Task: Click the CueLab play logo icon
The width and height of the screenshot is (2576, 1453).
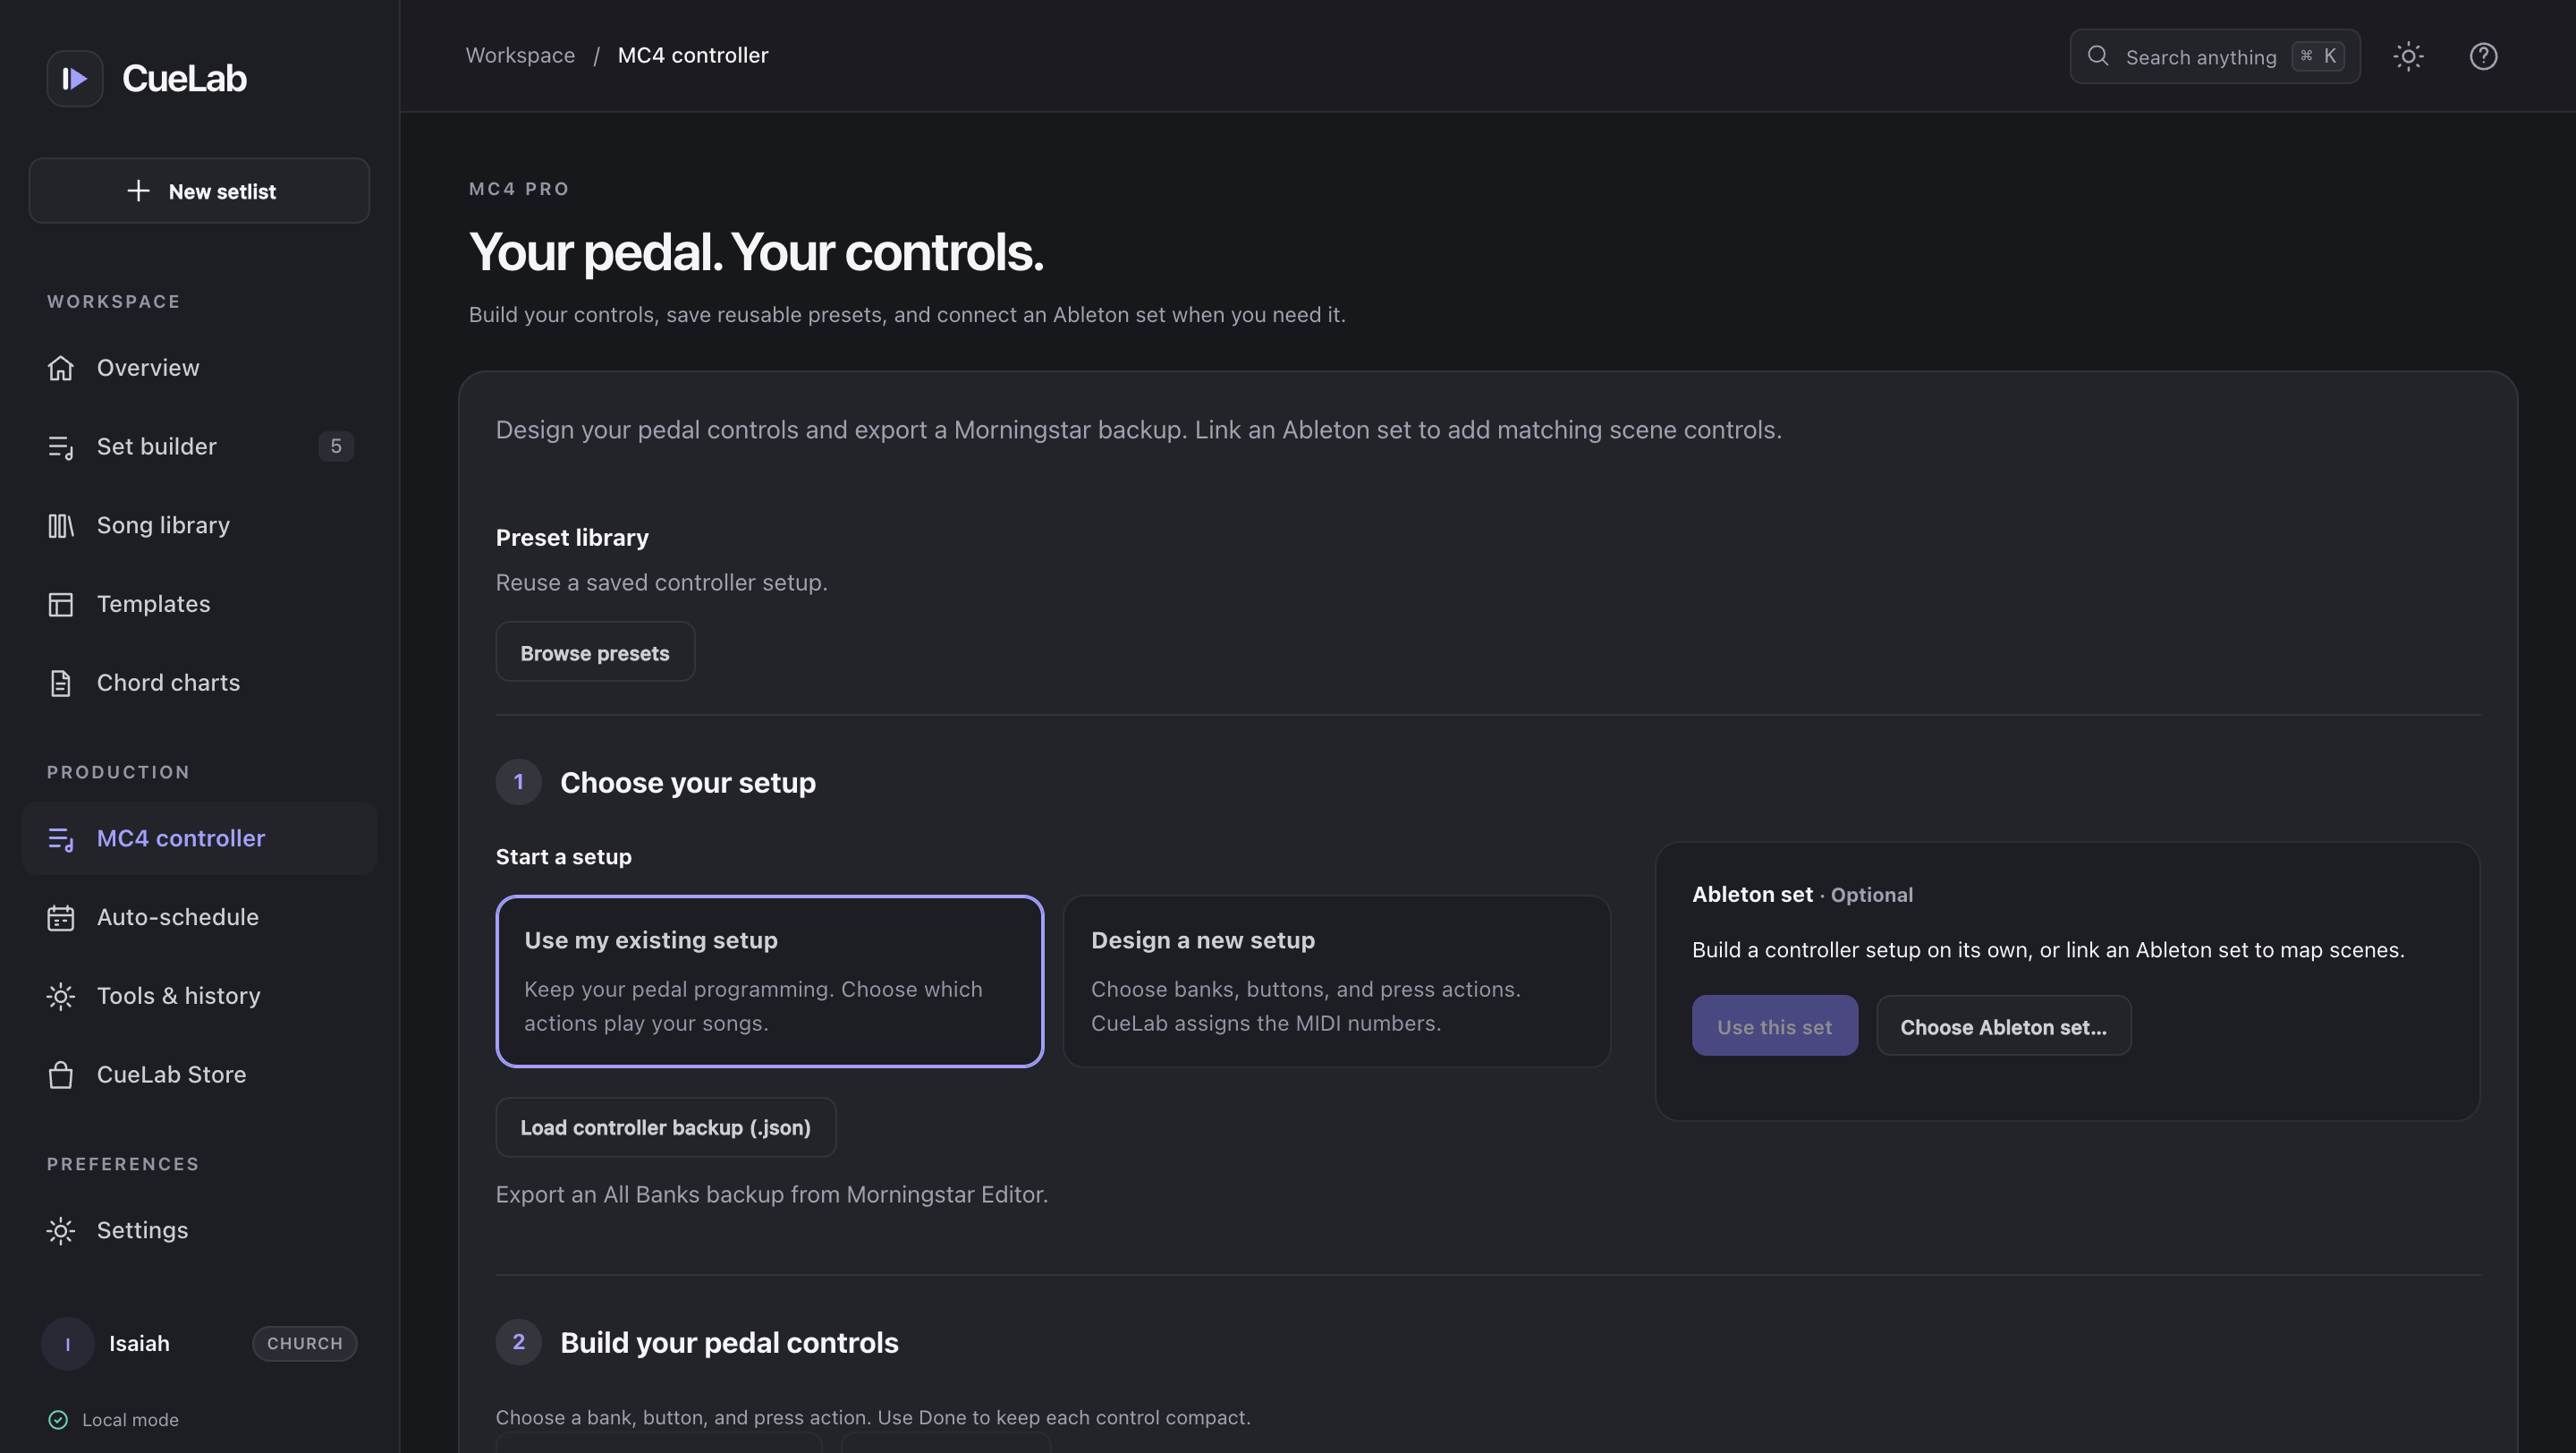Action: pyautogui.click(x=75, y=78)
